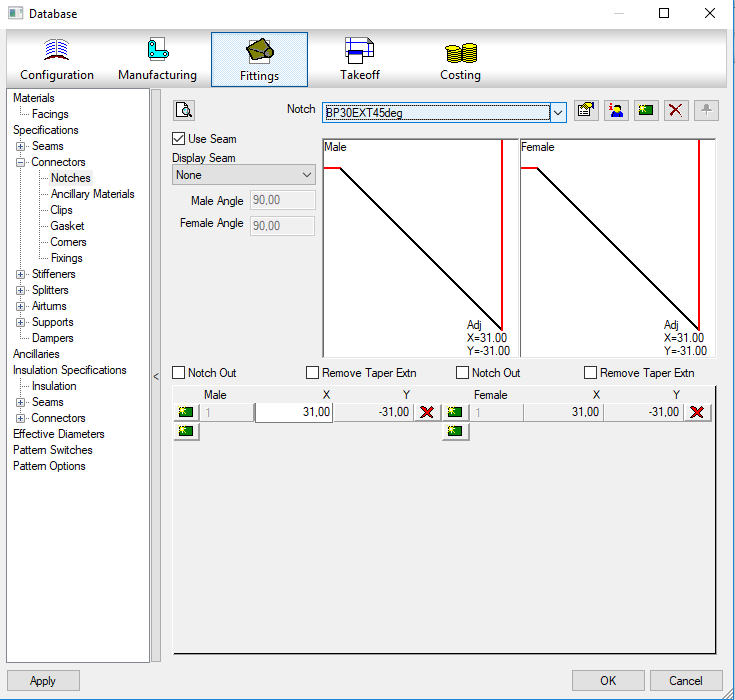The height and width of the screenshot is (700, 735).
Task: Add new Female point using bottom green icon
Action: (x=456, y=432)
